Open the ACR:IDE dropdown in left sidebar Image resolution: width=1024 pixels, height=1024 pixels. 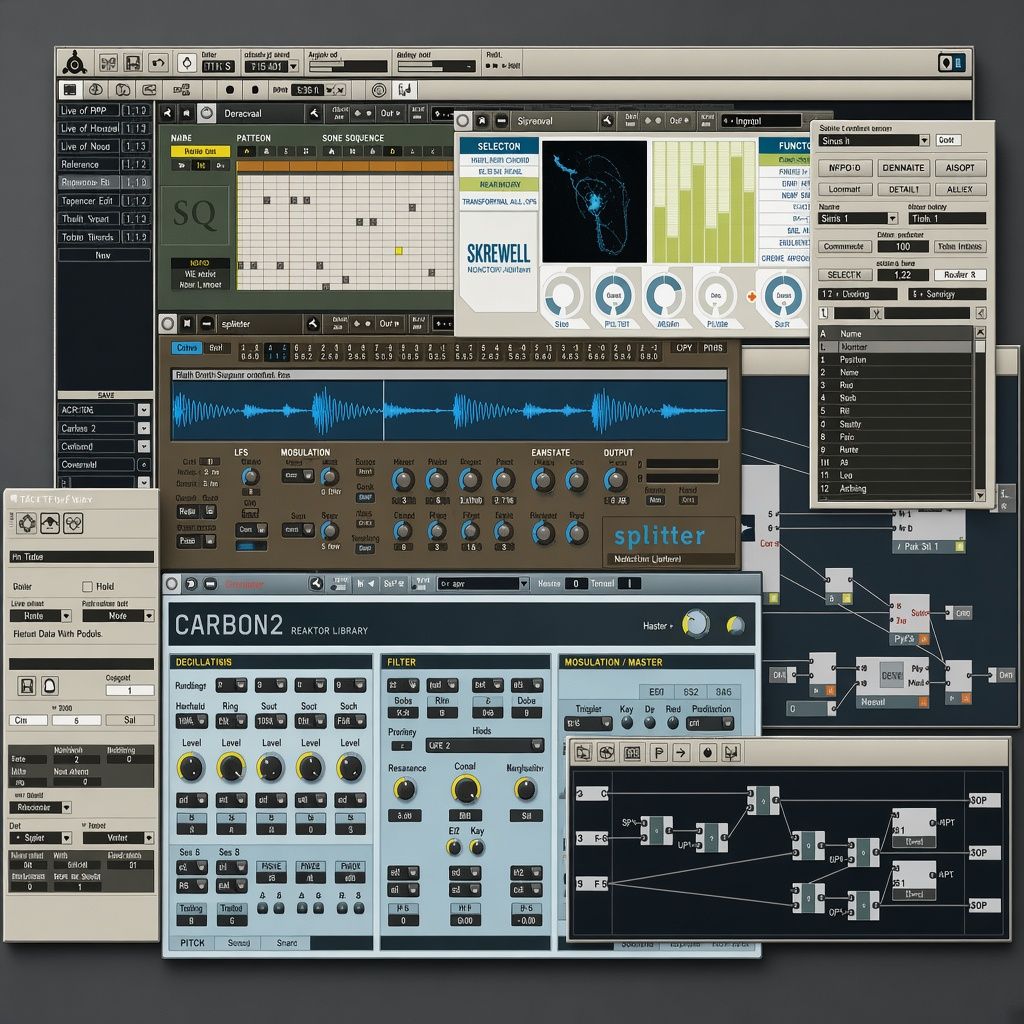(144, 410)
